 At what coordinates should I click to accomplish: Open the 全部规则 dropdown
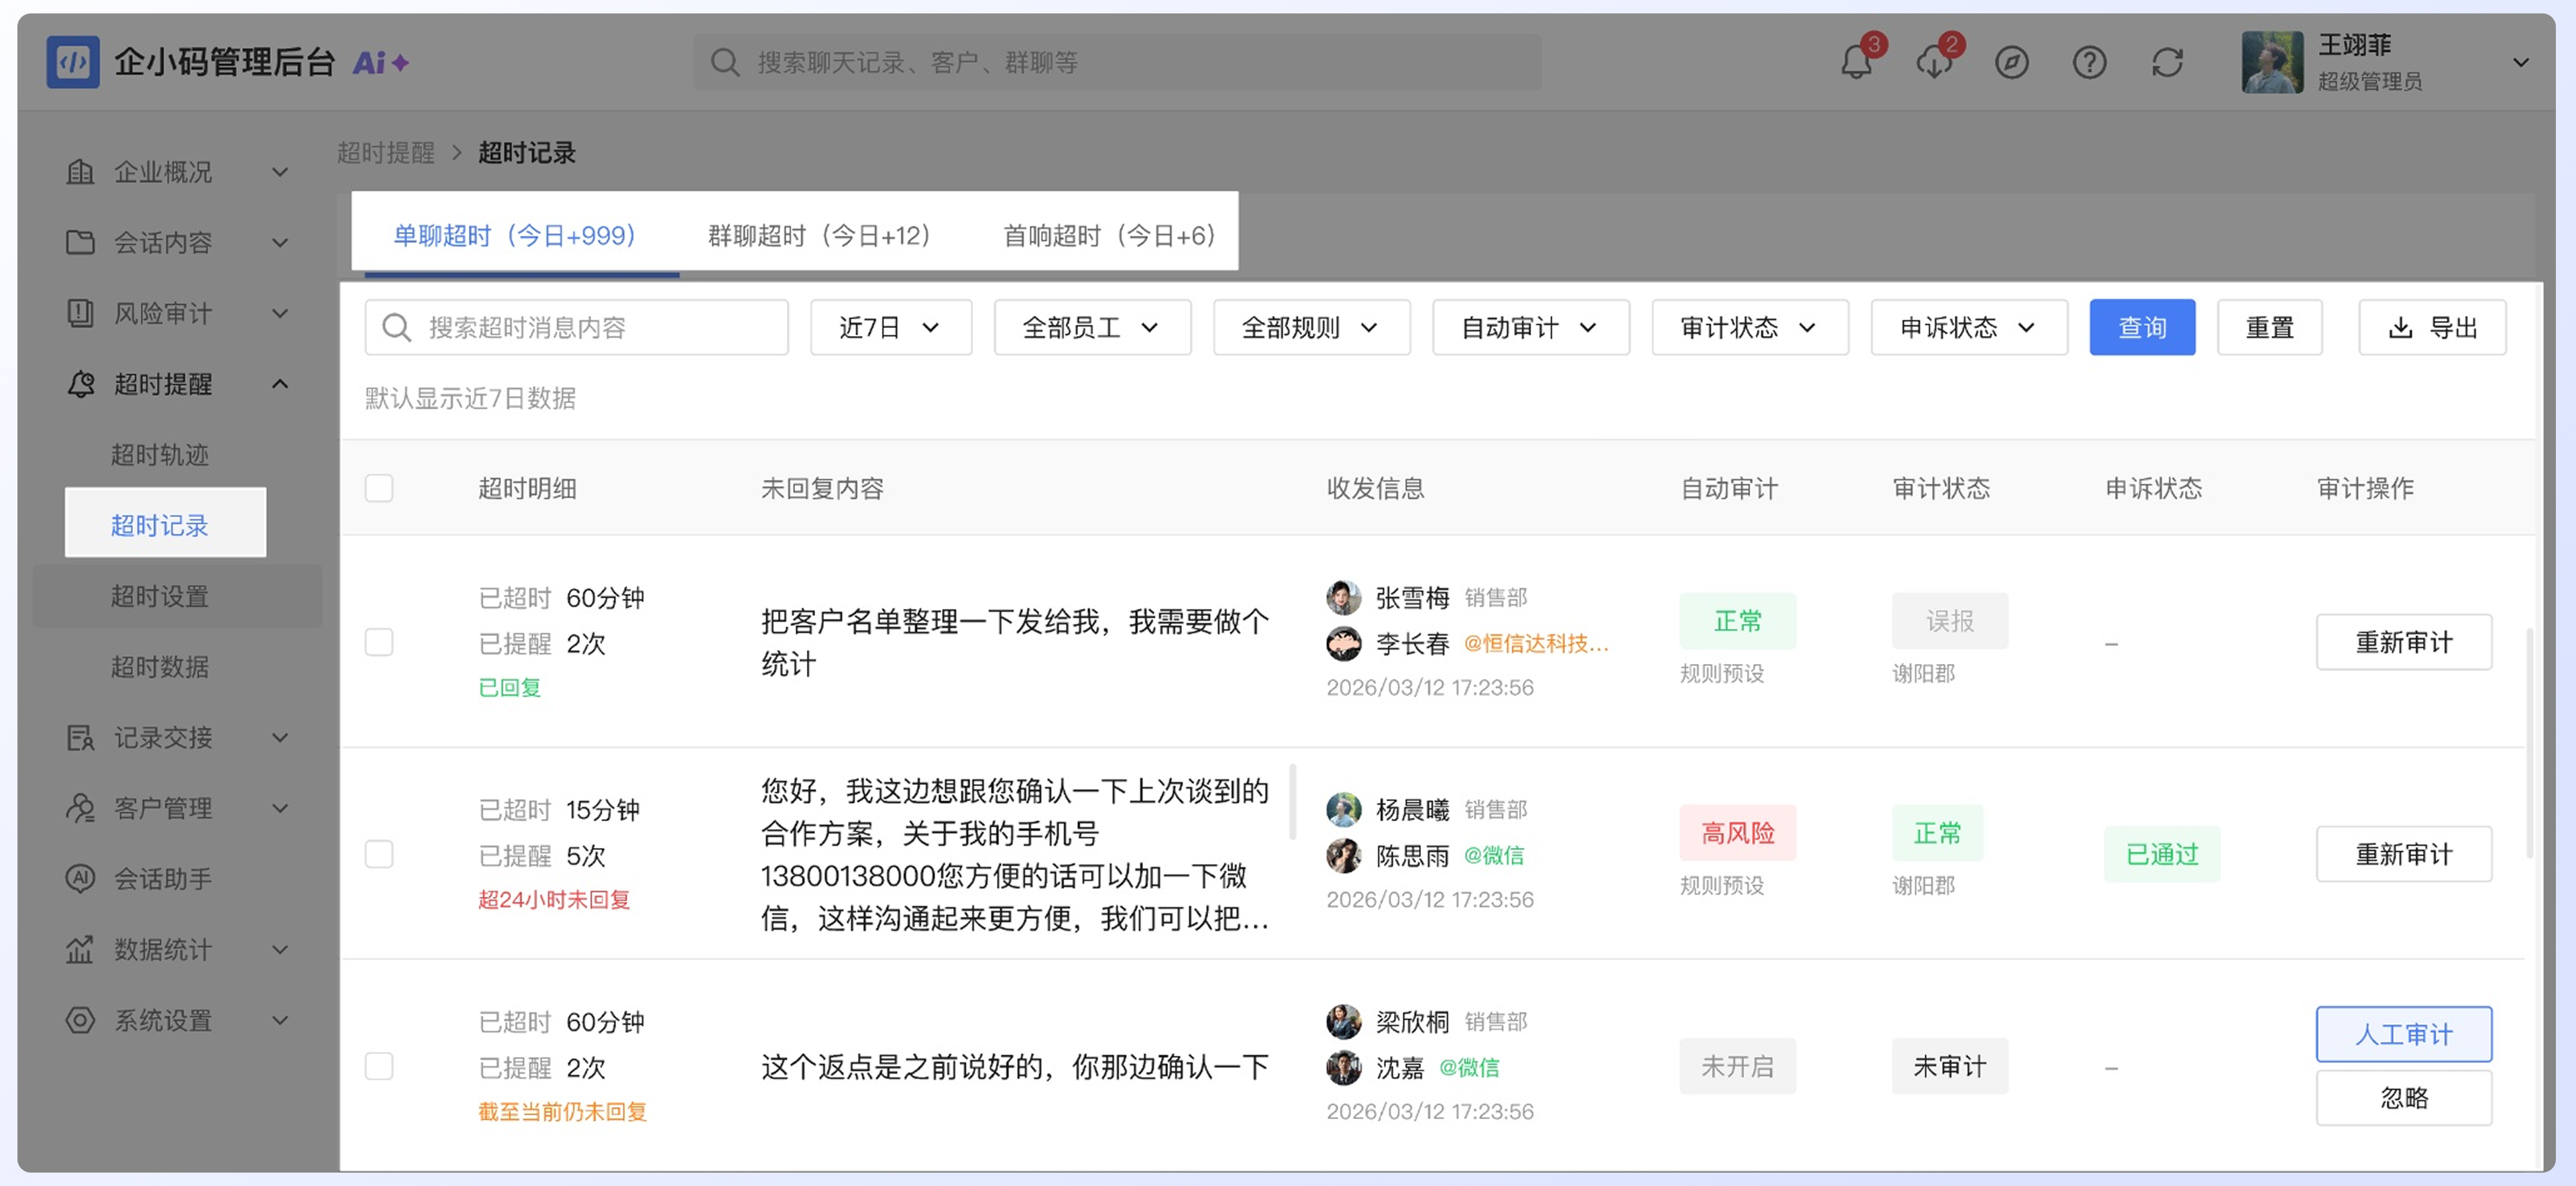[1311, 327]
